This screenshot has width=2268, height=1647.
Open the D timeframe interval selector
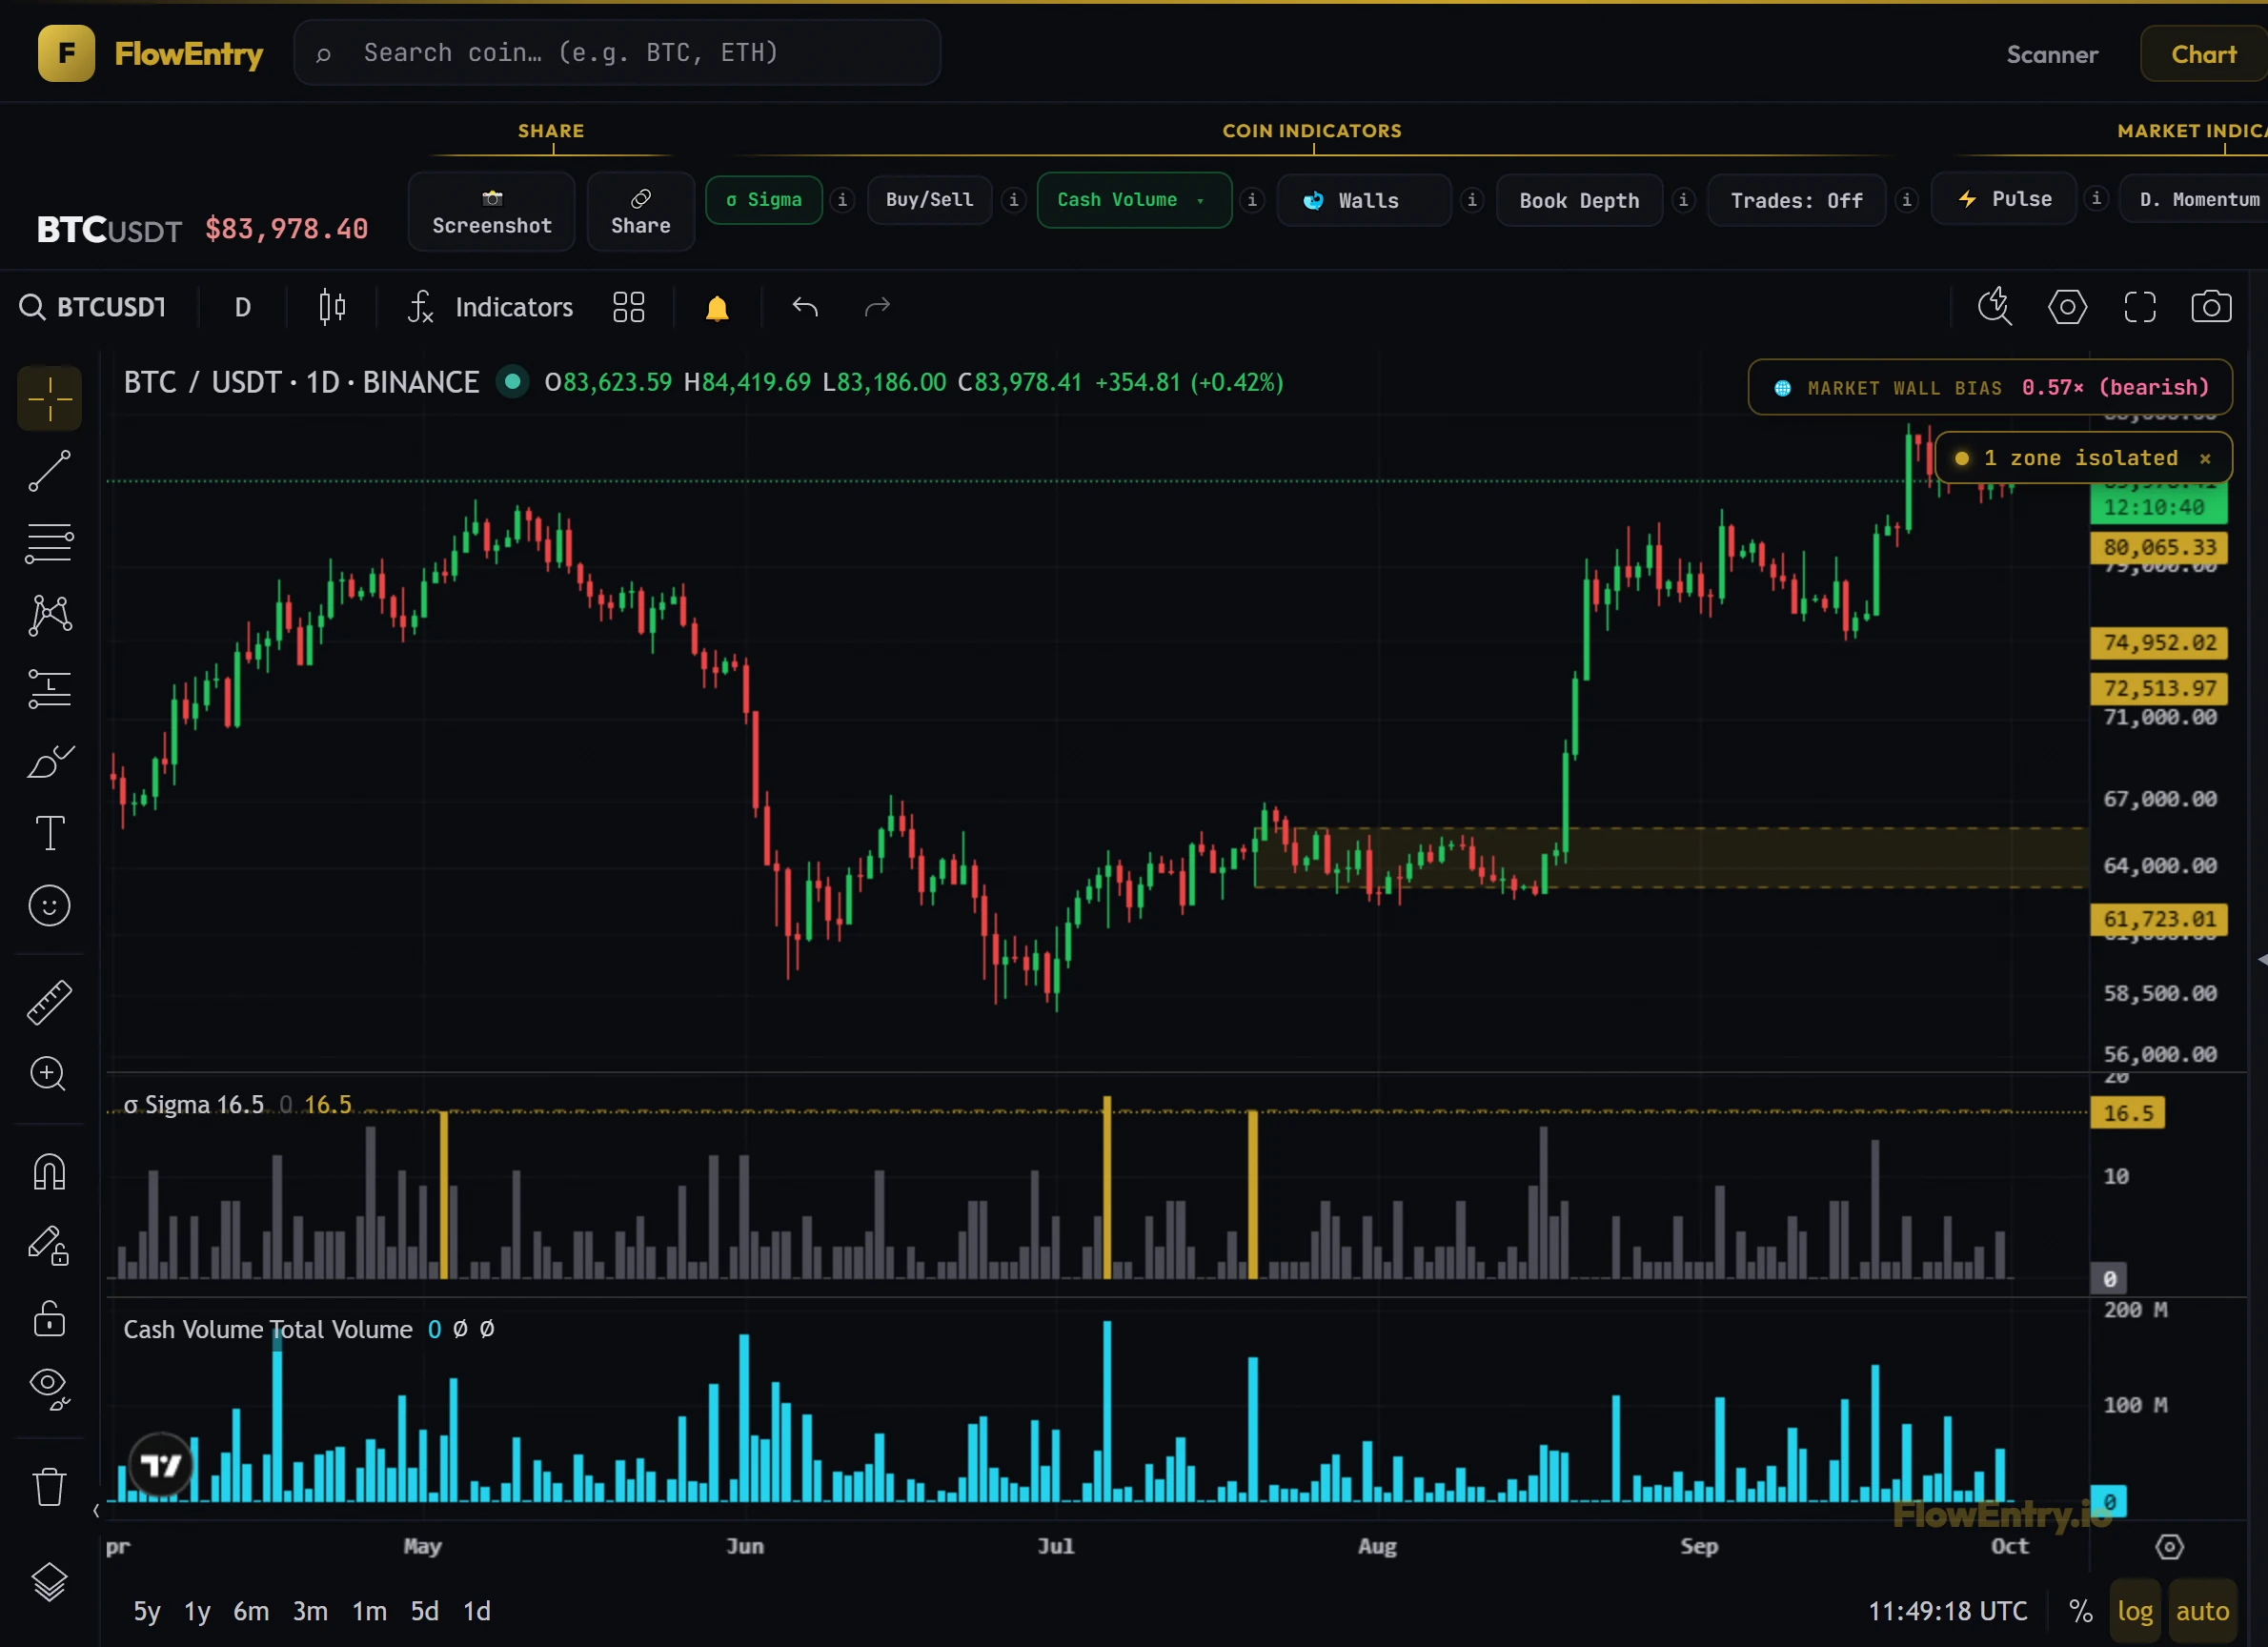point(243,307)
